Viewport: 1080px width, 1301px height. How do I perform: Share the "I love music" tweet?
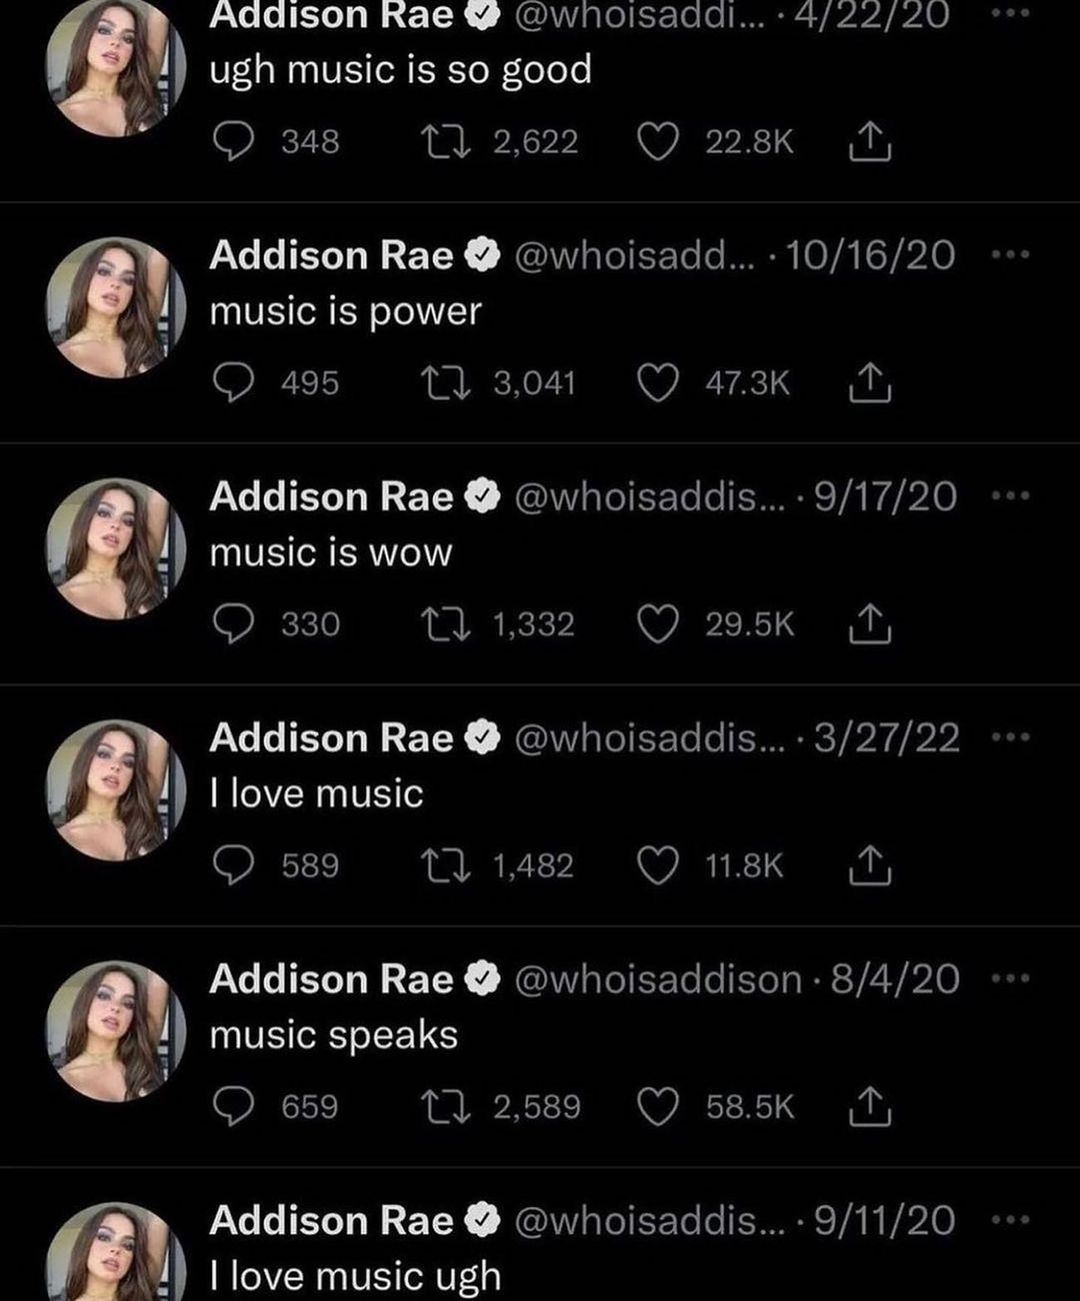[x=869, y=866]
